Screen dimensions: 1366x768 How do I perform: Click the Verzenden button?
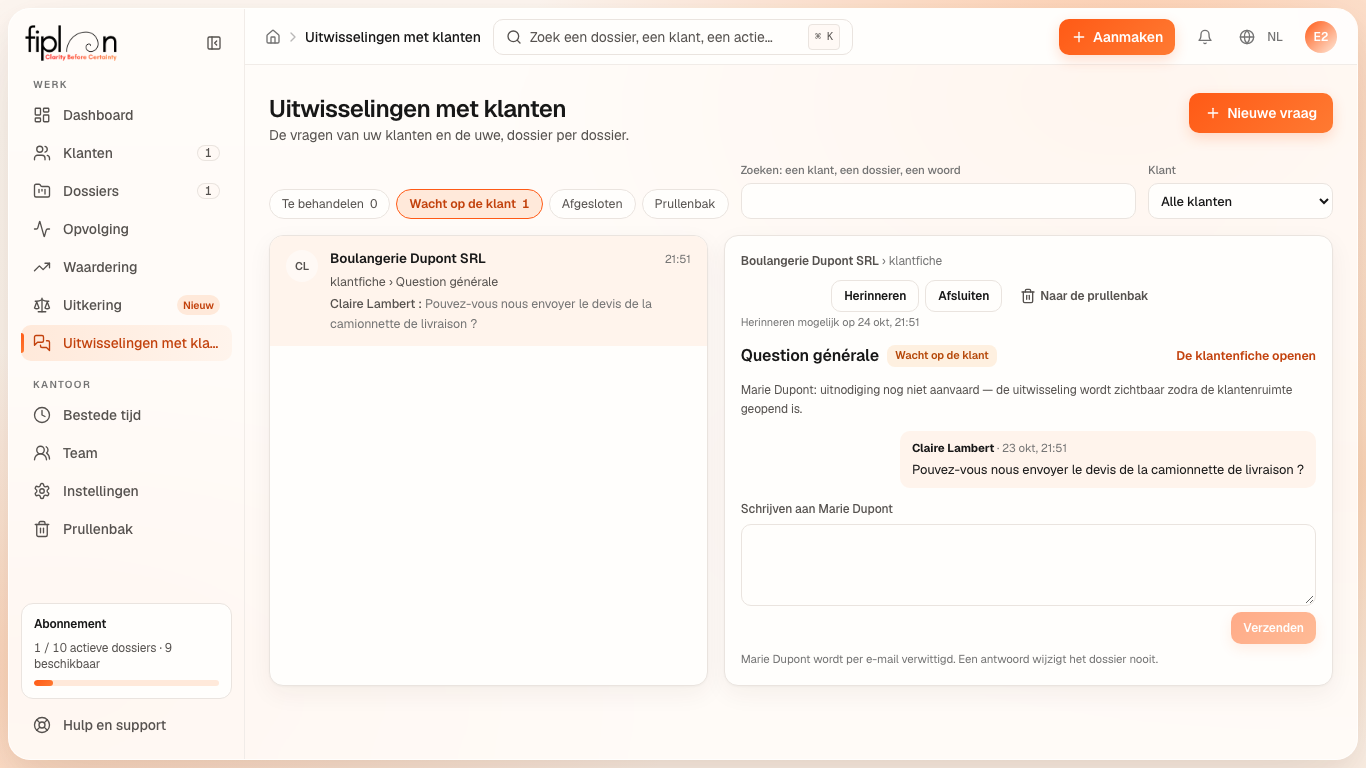pyautogui.click(x=1273, y=628)
